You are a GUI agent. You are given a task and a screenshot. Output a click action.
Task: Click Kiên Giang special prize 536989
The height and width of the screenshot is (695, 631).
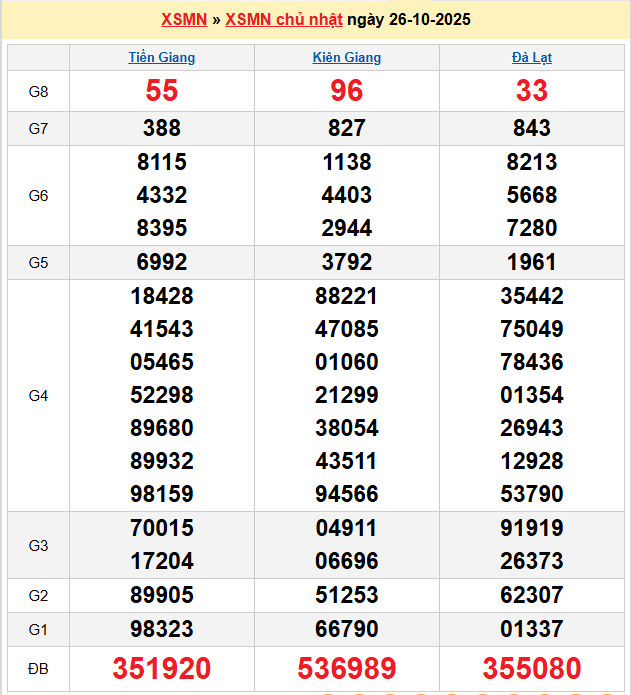coord(347,668)
